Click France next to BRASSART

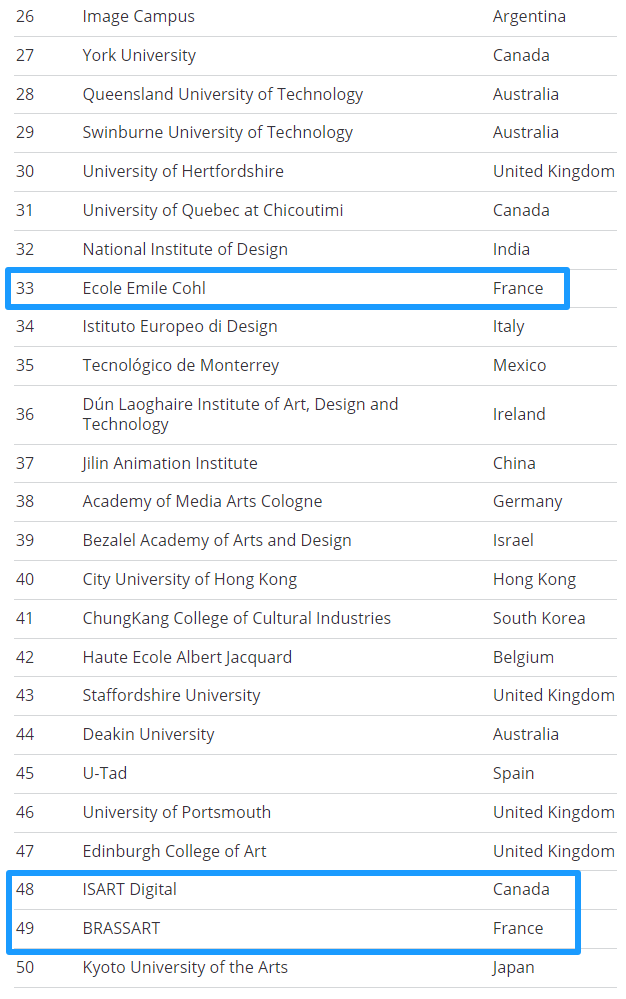click(x=518, y=928)
